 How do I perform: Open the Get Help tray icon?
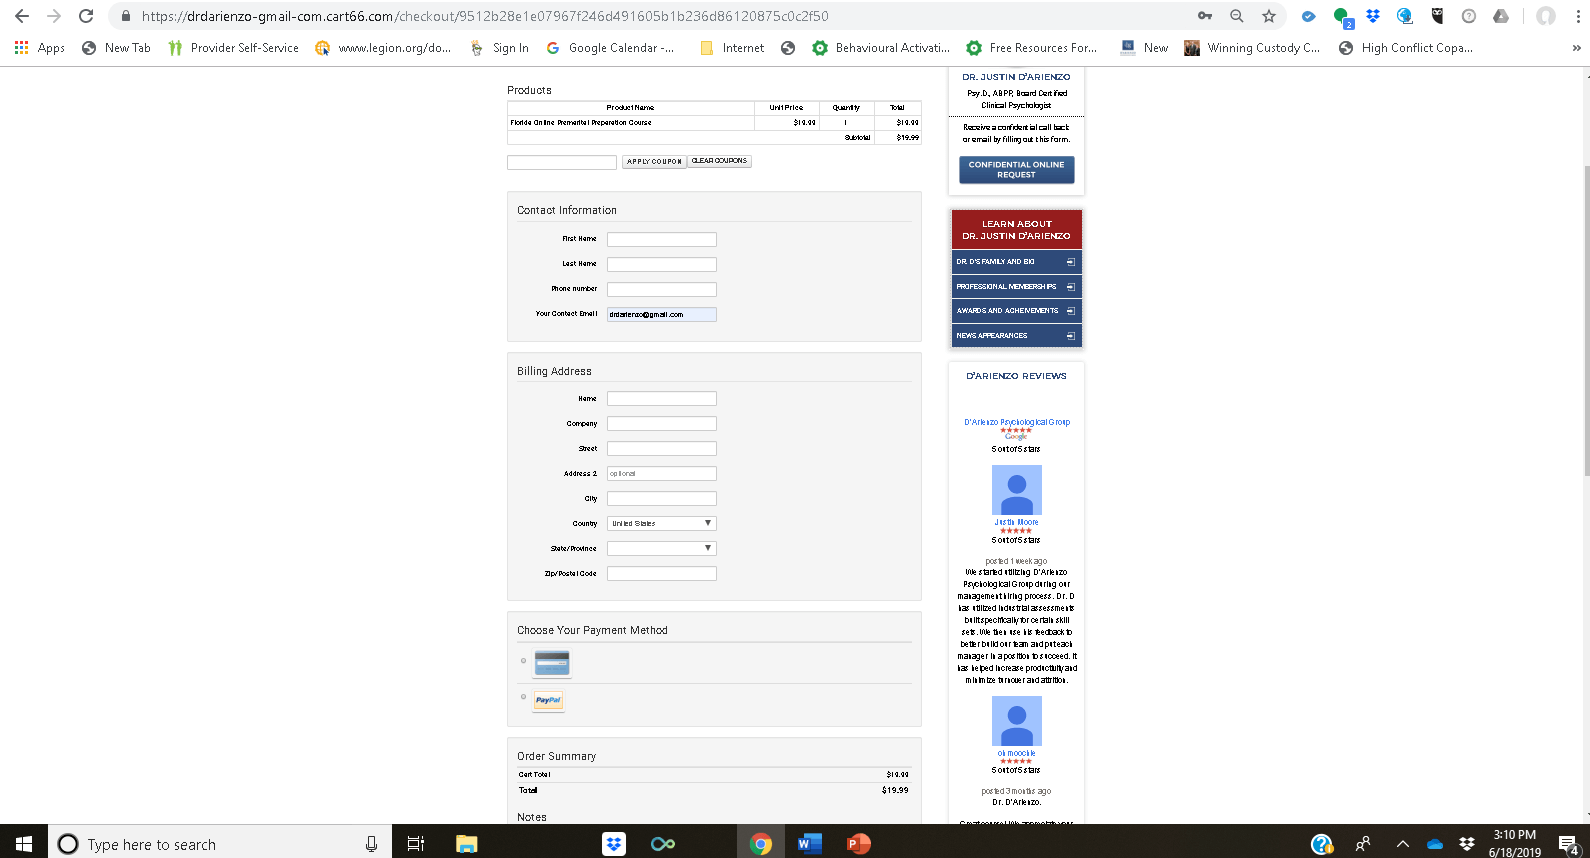(1321, 844)
